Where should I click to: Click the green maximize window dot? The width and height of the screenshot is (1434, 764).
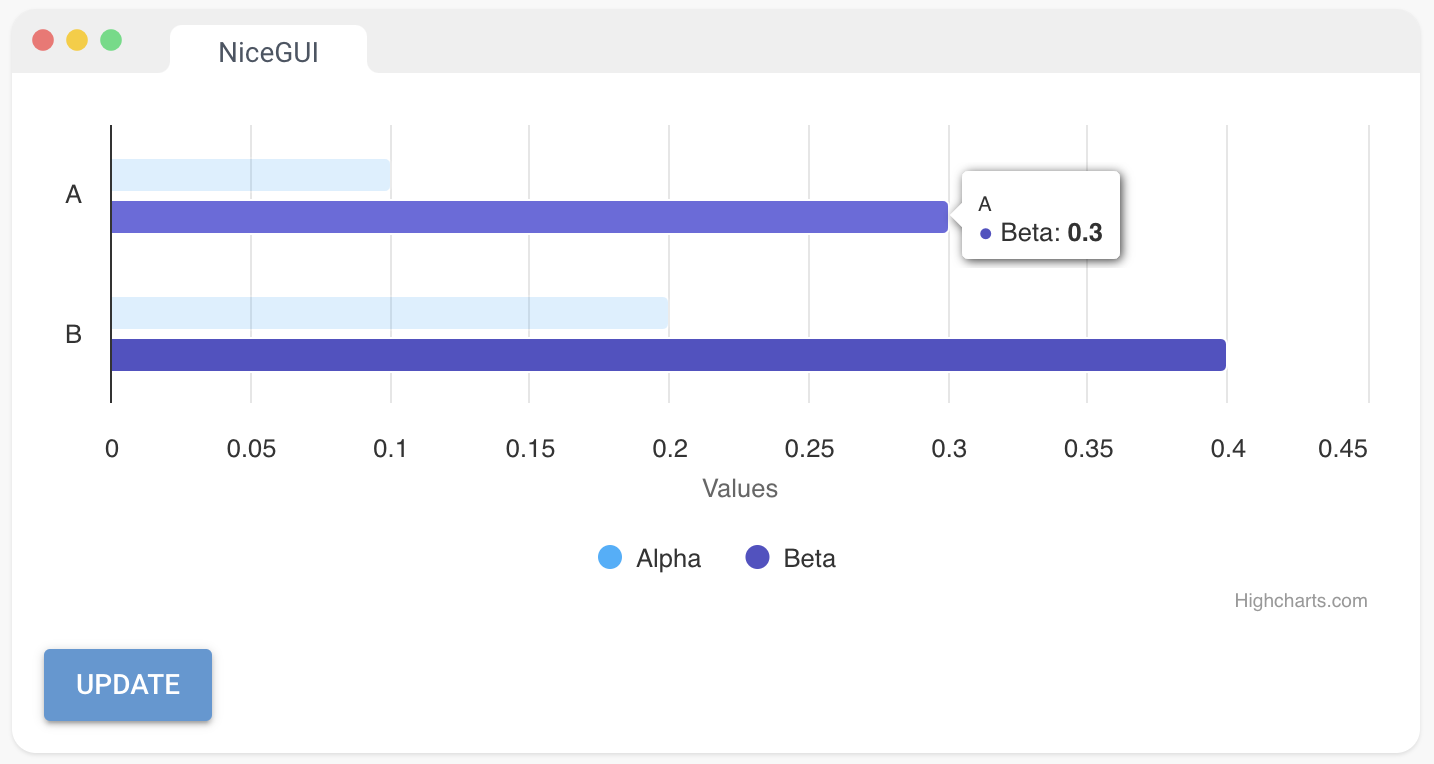[111, 40]
